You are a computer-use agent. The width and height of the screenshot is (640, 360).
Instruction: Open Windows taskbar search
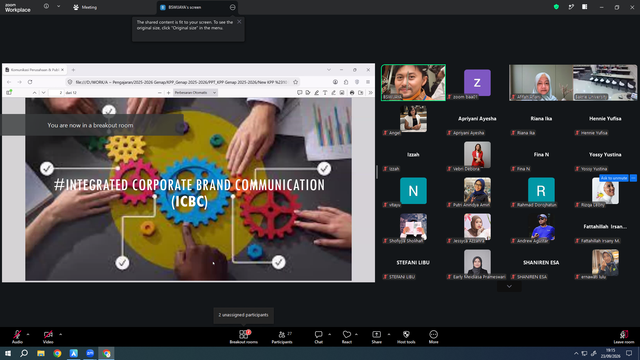tap(24, 353)
